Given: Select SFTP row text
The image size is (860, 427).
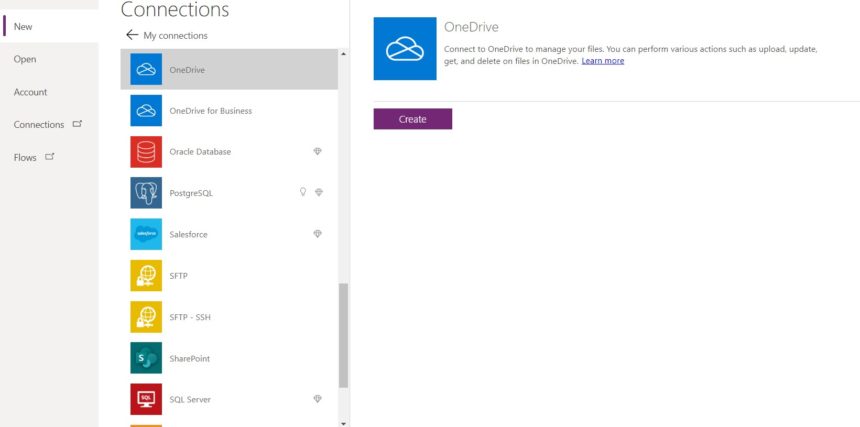Looking at the screenshot, I should click(179, 276).
